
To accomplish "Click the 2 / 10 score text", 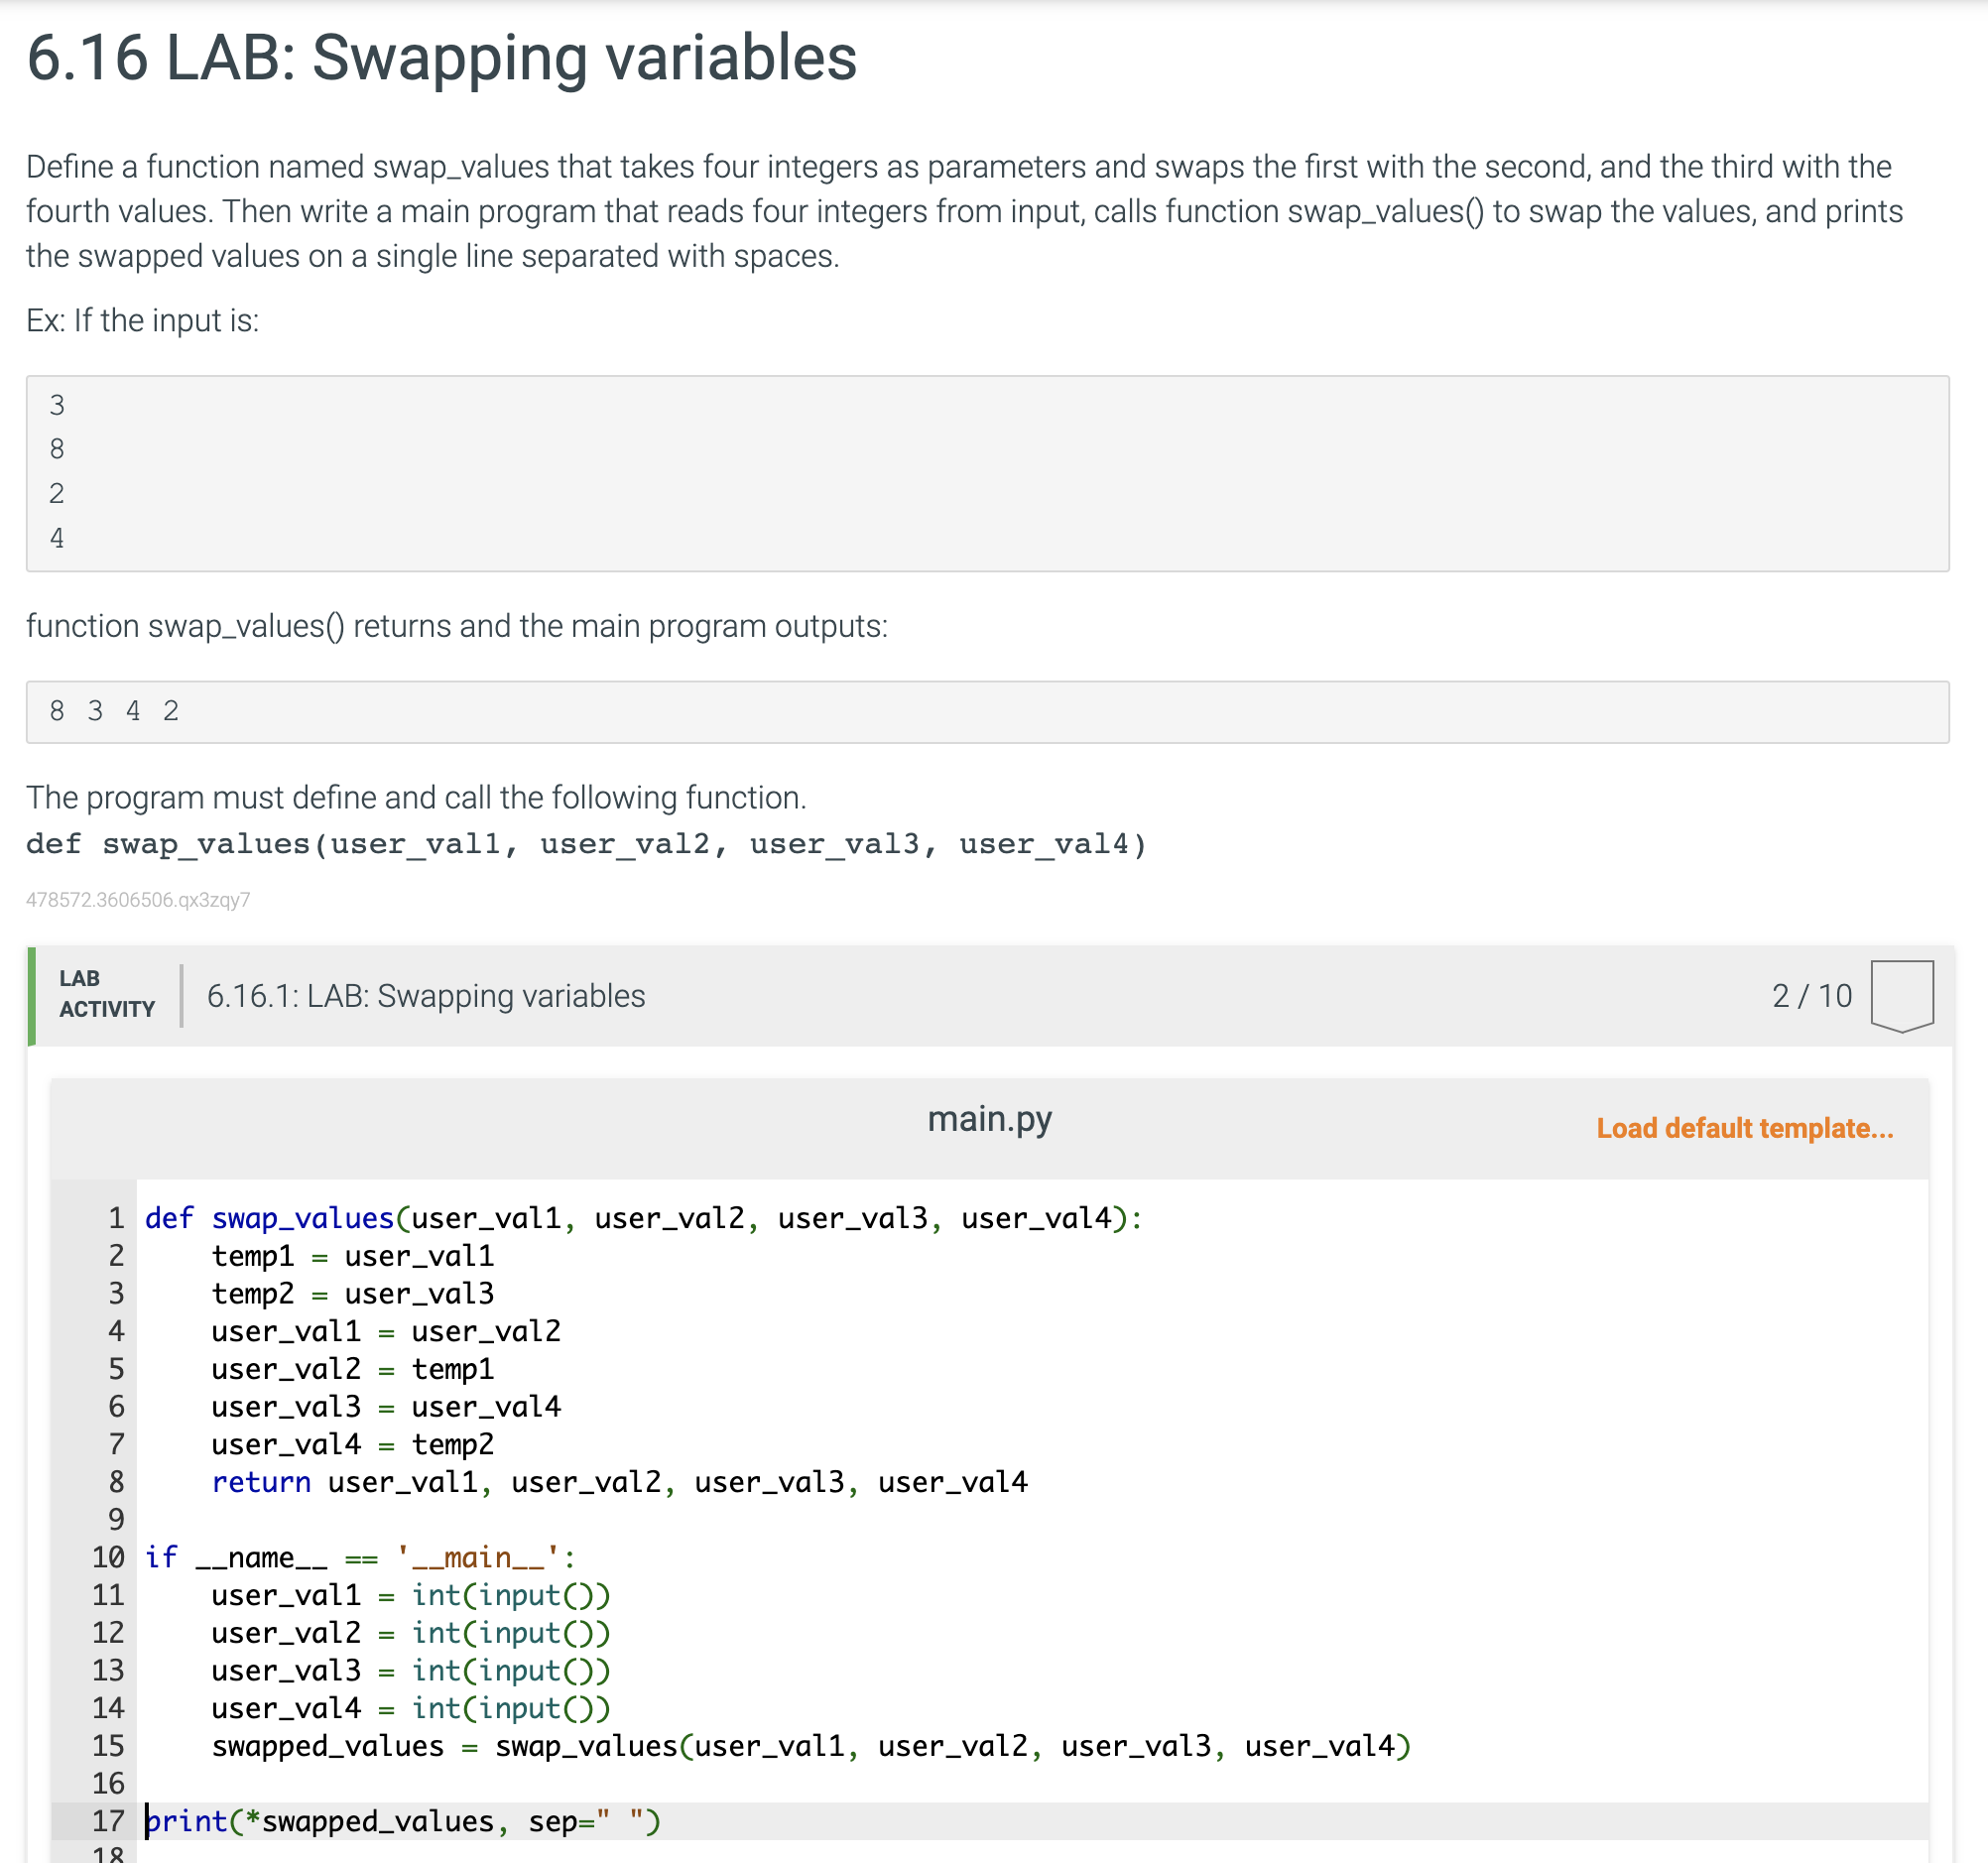I will 1811,996.
